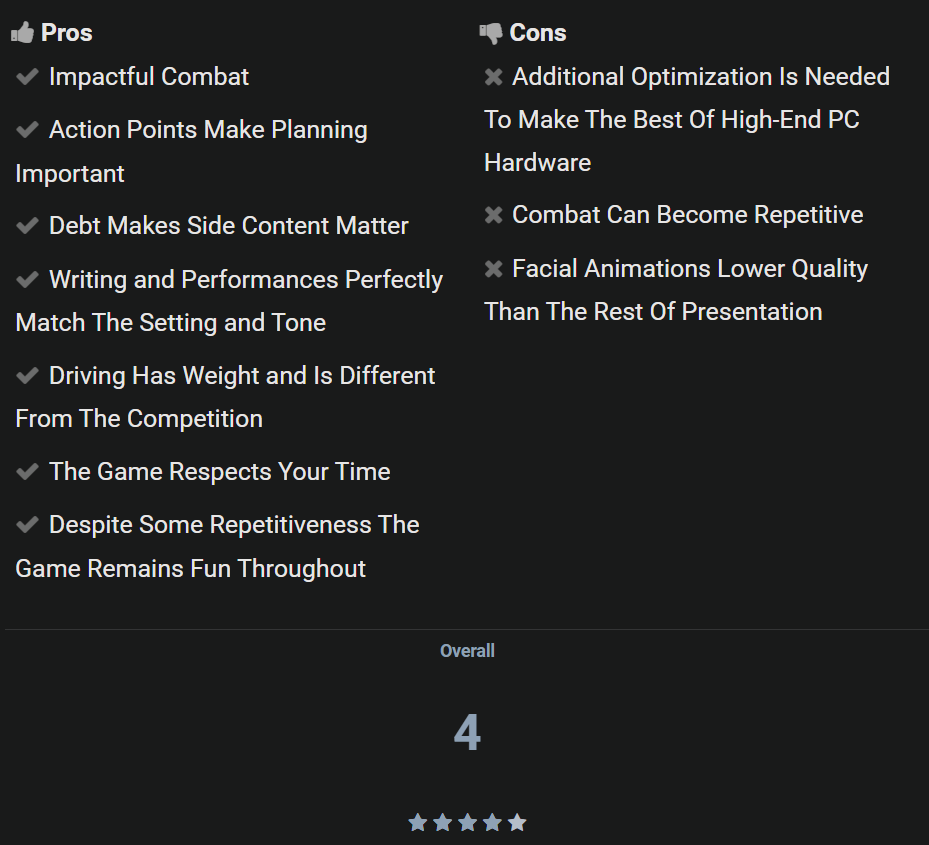Click the first rating star
Viewport: 929px width, 845px height.
(x=418, y=823)
